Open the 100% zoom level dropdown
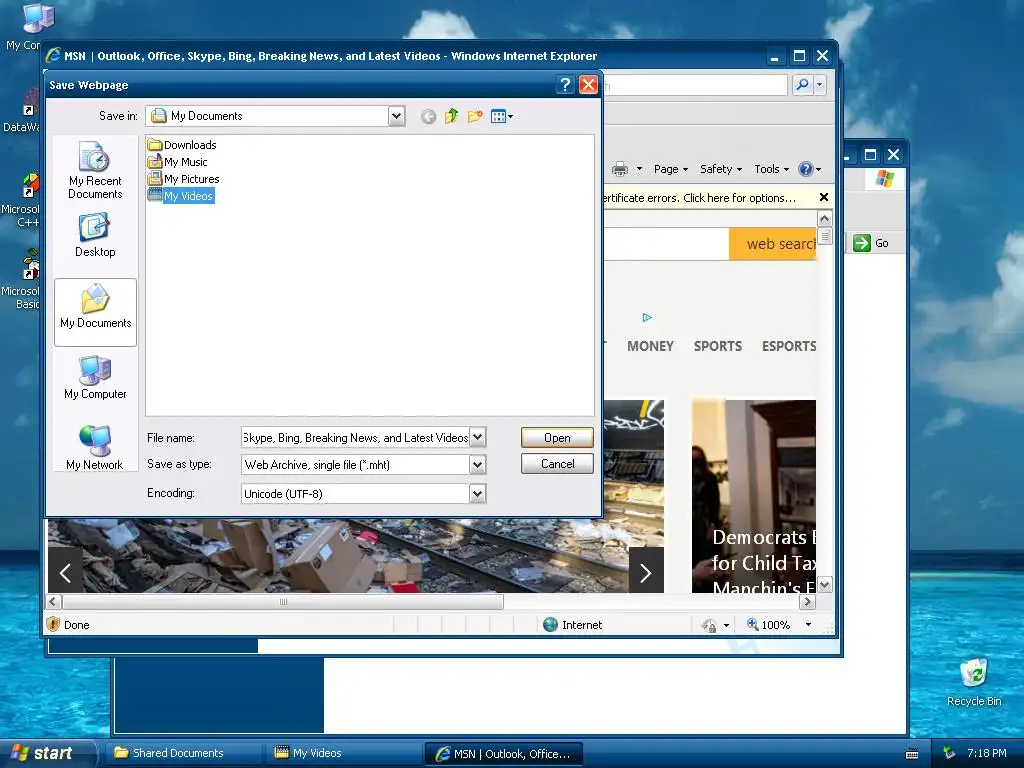Image resolution: width=1024 pixels, height=768 pixels. click(808, 624)
